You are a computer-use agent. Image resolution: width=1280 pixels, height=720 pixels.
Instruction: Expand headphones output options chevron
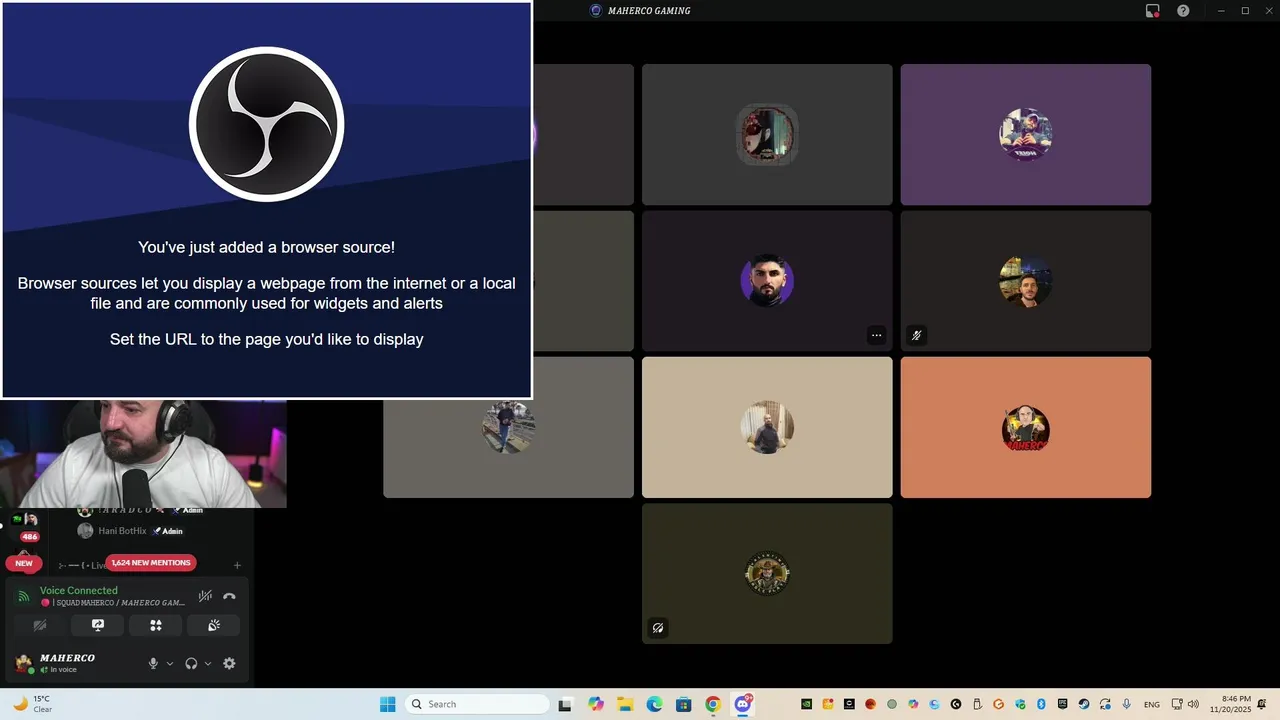tap(207, 663)
